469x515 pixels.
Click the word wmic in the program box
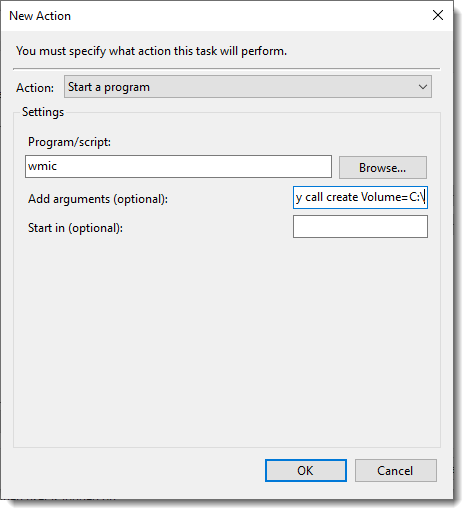[42, 166]
